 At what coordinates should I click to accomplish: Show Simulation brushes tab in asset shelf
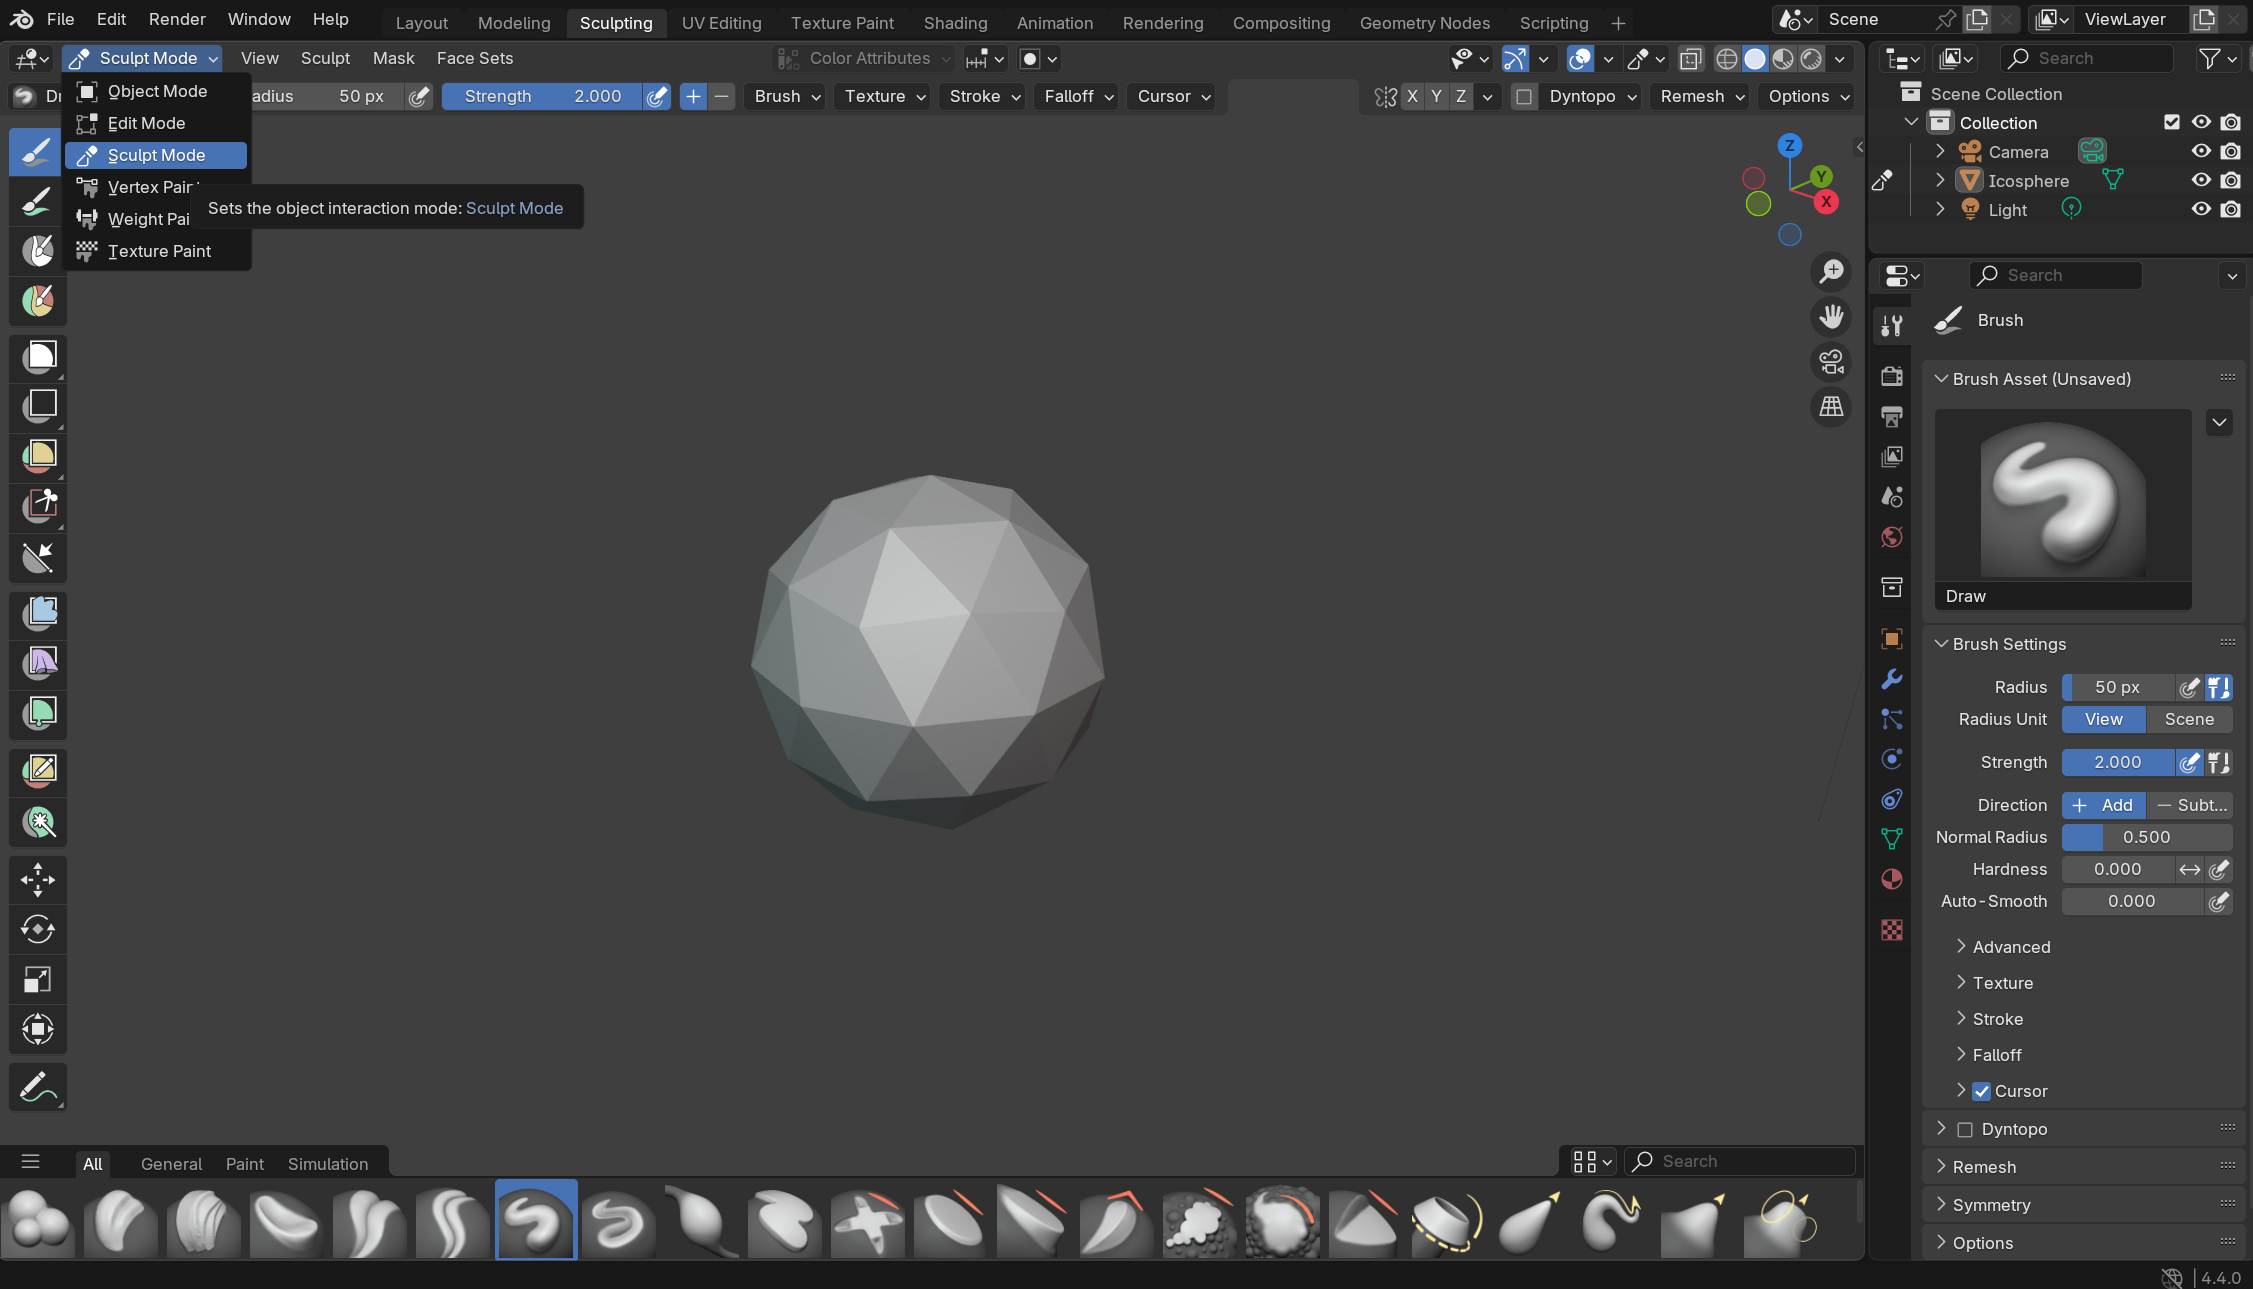click(328, 1164)
